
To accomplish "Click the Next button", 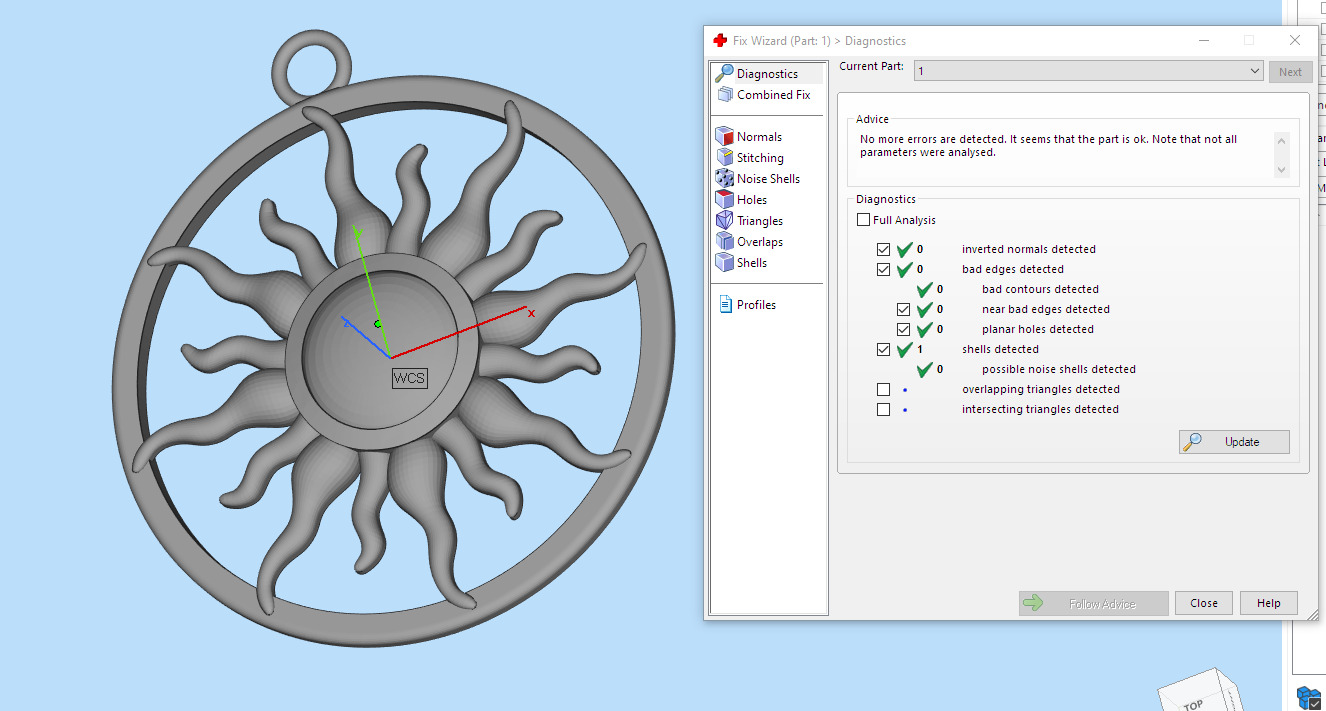I will pos(1290,71).
